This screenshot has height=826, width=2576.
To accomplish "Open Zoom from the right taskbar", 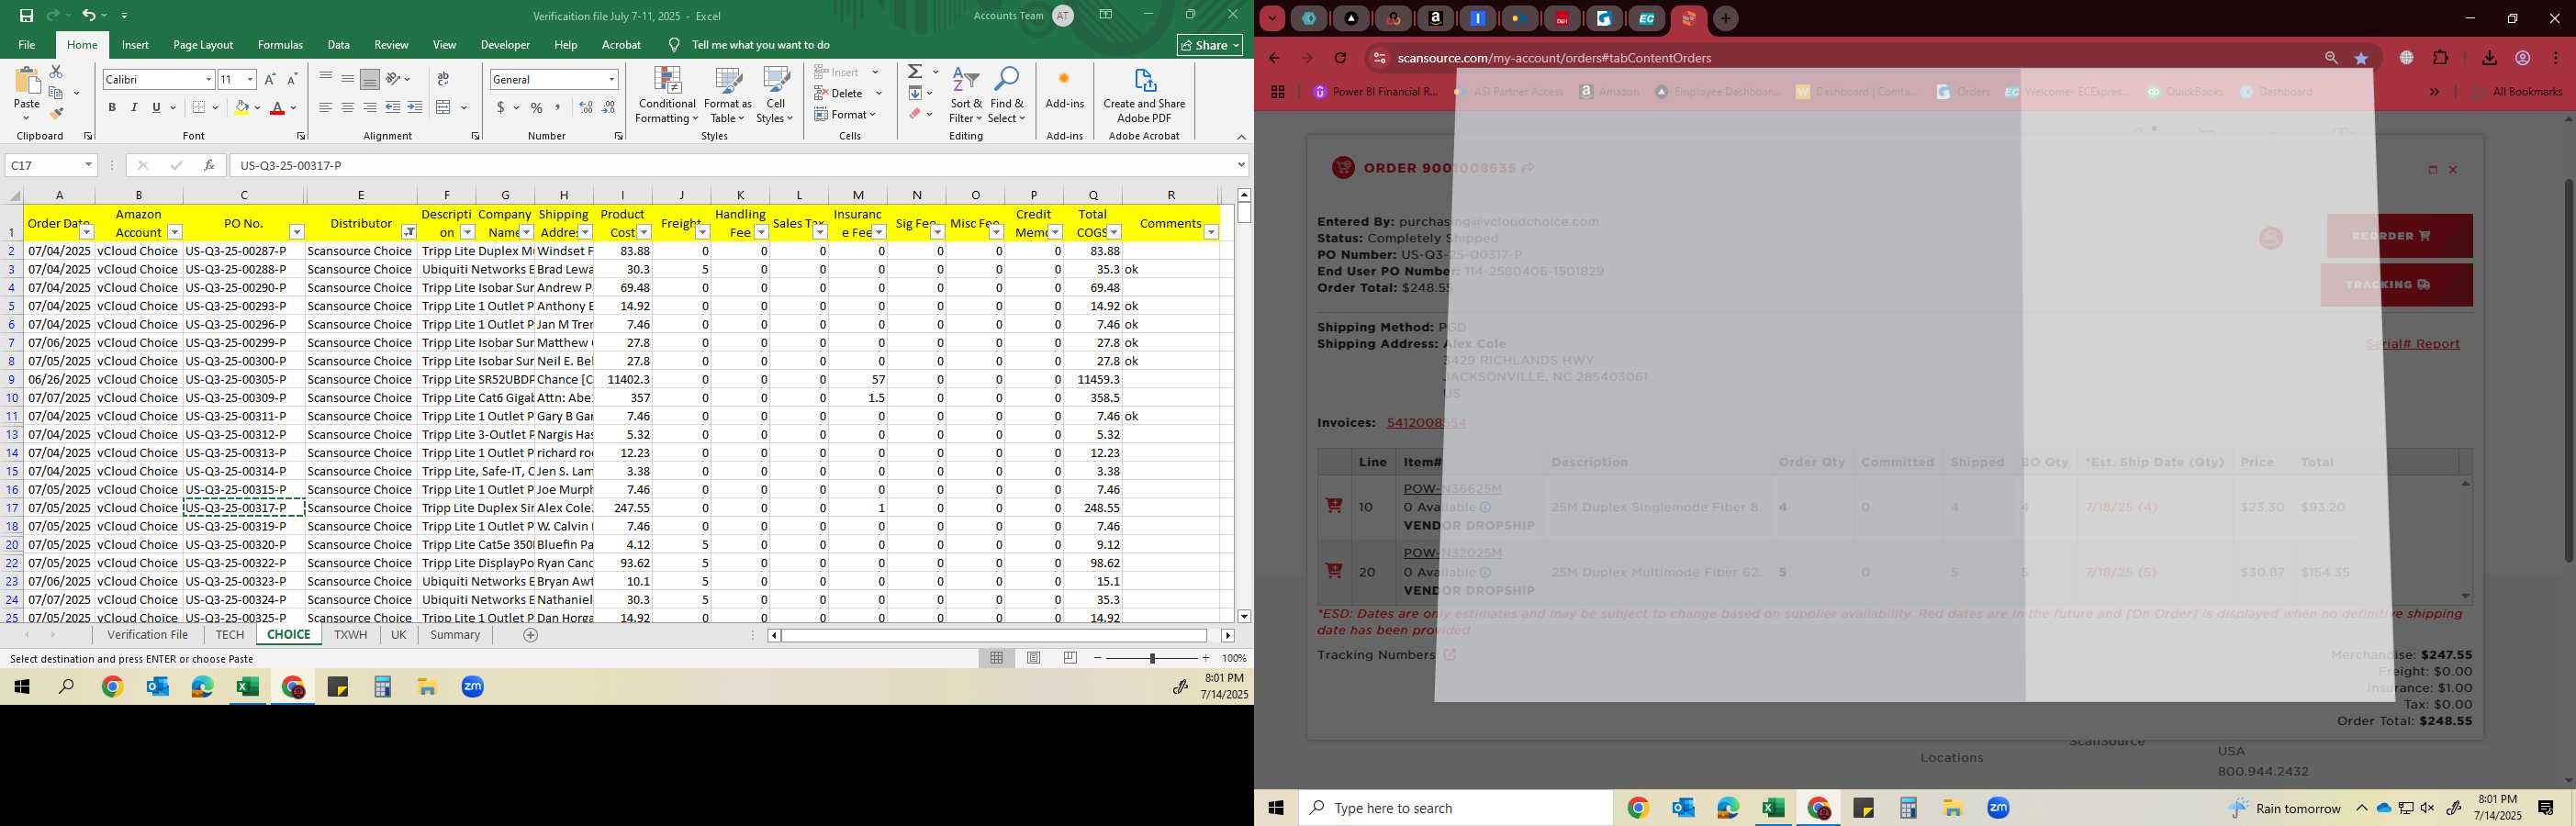I will pyautogui.click(x=1998, y=808).
